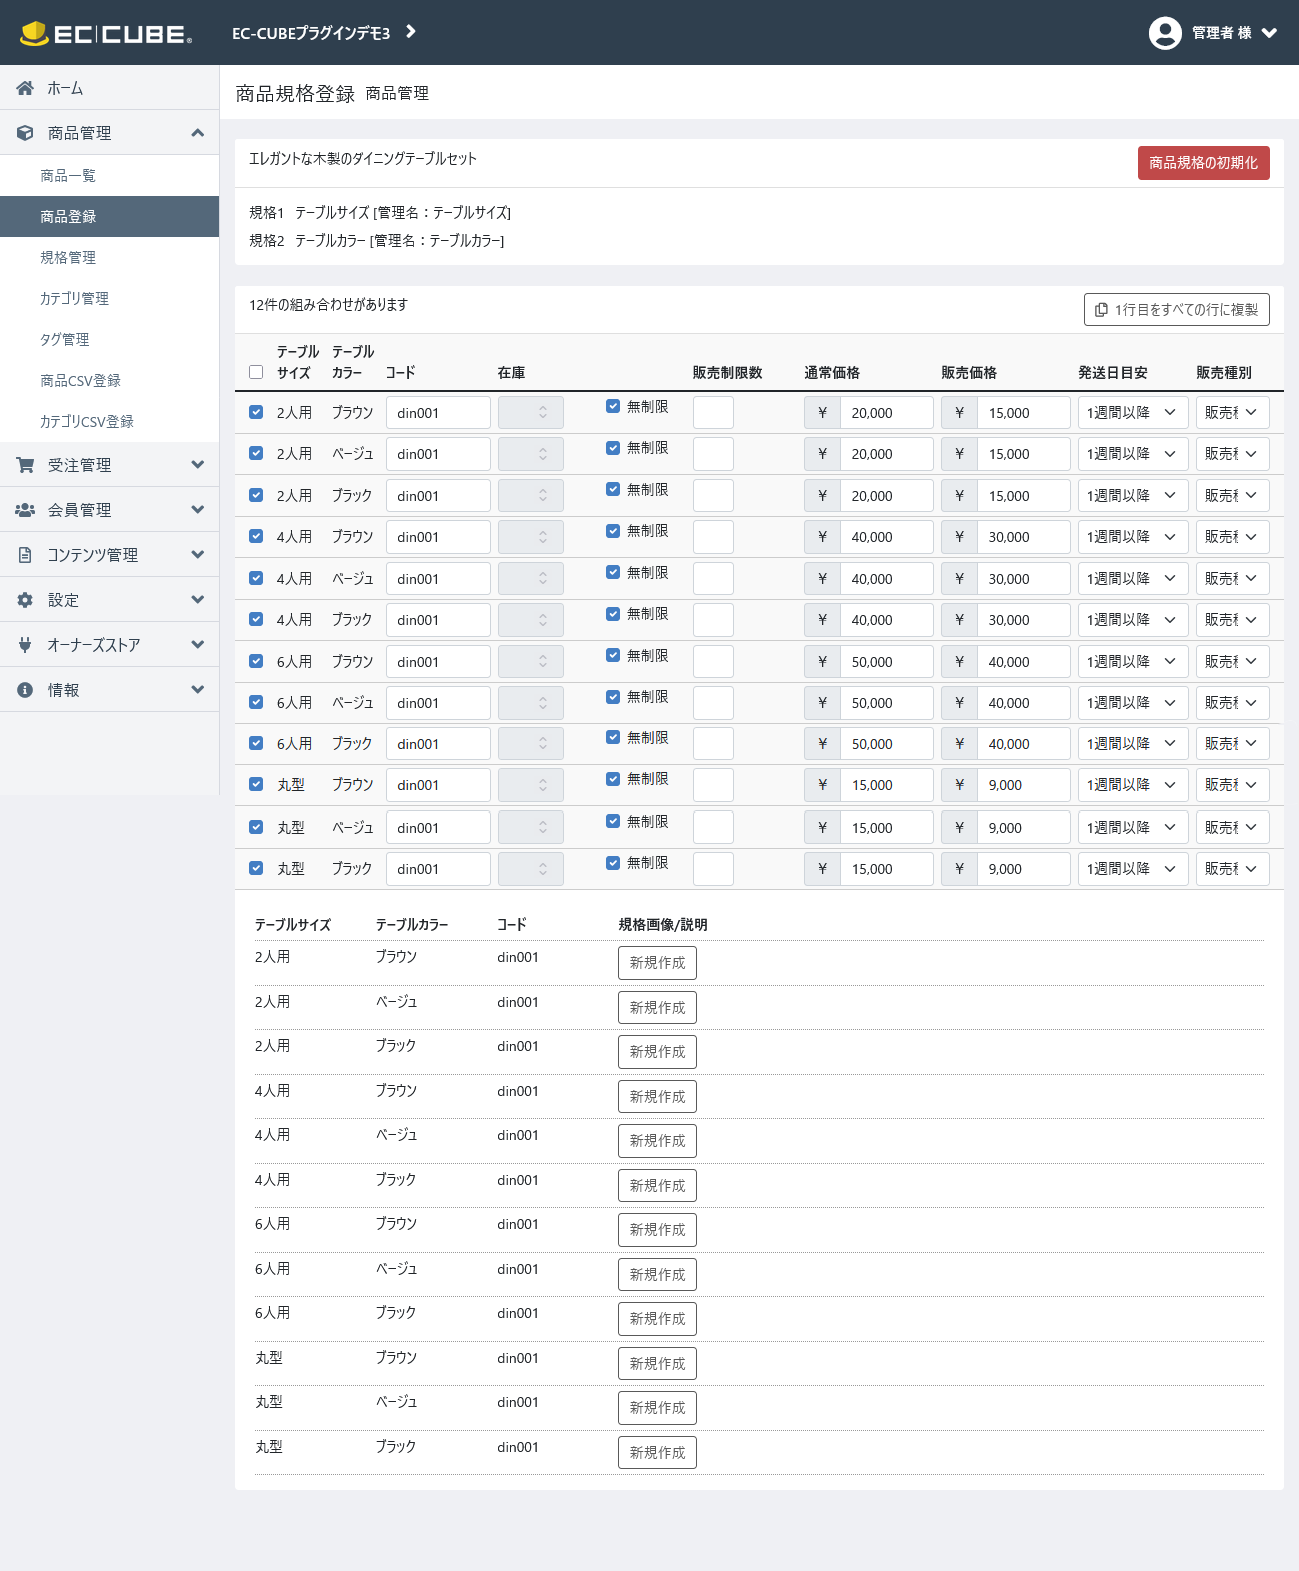This screenshot has height=1571, width=1299.
Task: Open 販売種別 dropdown in the last row
Action: pos(1232,869)
